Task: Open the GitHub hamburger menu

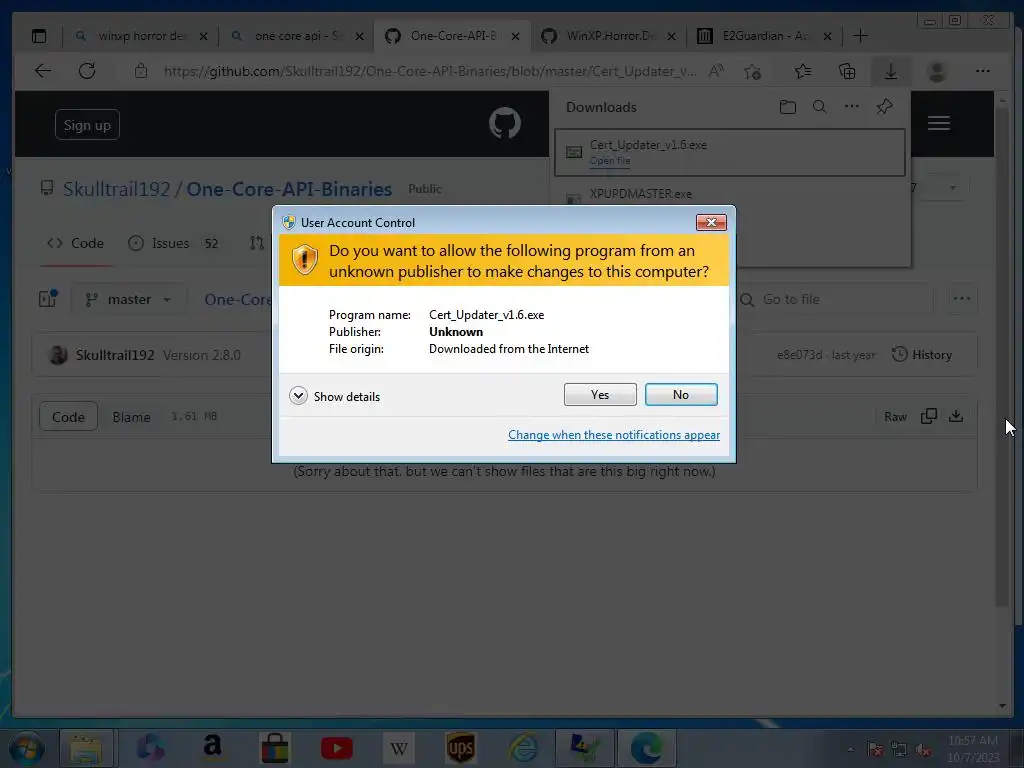Action: pyautogui.click(x=938, y=123)
